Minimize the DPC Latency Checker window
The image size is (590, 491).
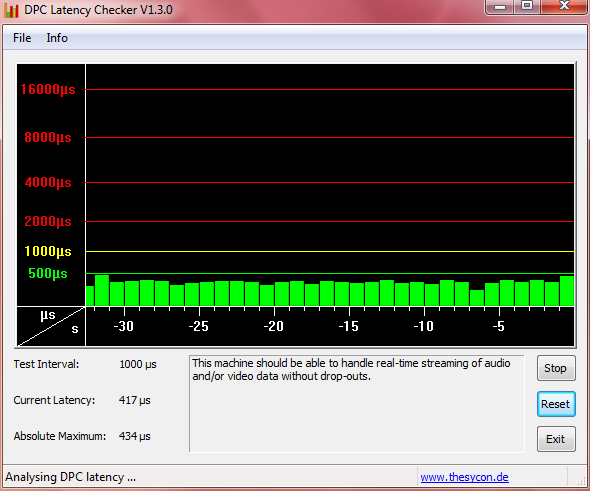[x=500, y=6]
